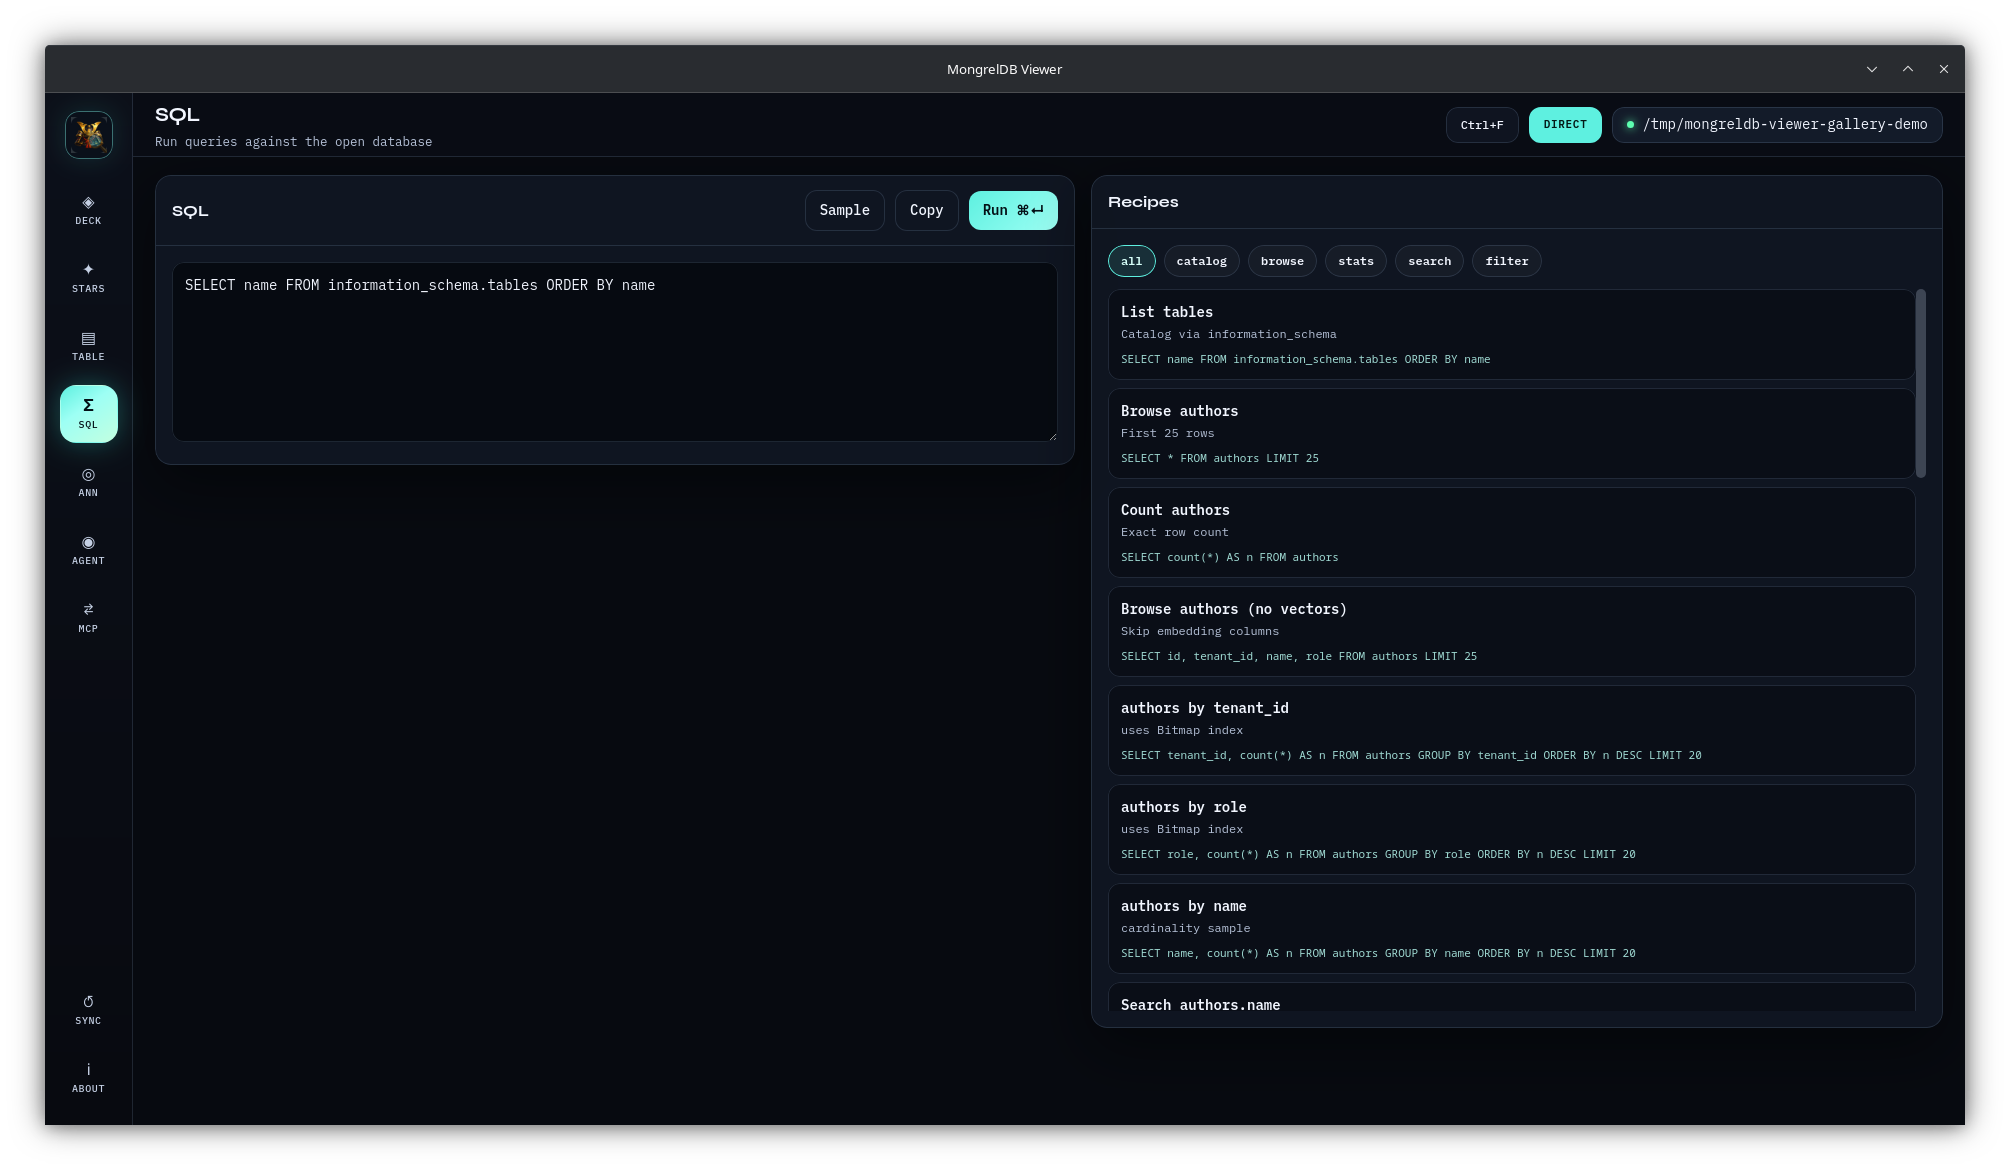Image resolution: width=2010 pixels, height=1170 pixels.
Task: Pick the Count authors recipe
Action: pos(1511,532)
